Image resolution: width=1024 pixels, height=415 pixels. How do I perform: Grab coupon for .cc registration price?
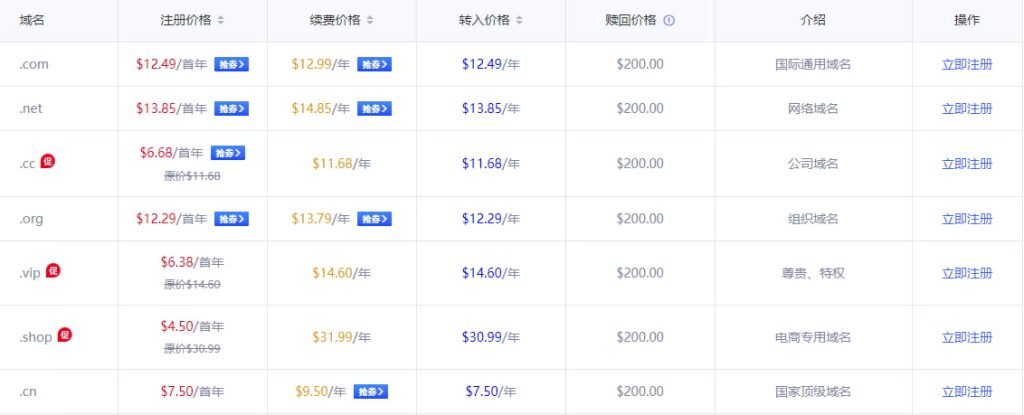click(x=228, y=153)
